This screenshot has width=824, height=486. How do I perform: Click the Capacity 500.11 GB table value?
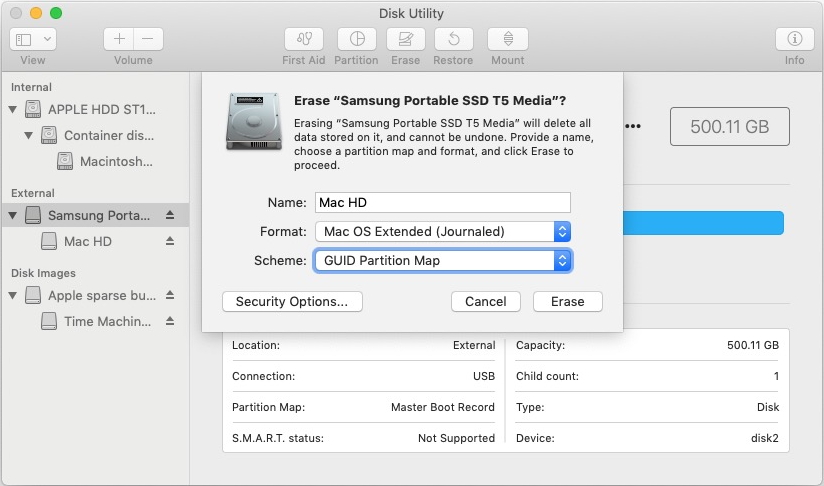point(753,345)
